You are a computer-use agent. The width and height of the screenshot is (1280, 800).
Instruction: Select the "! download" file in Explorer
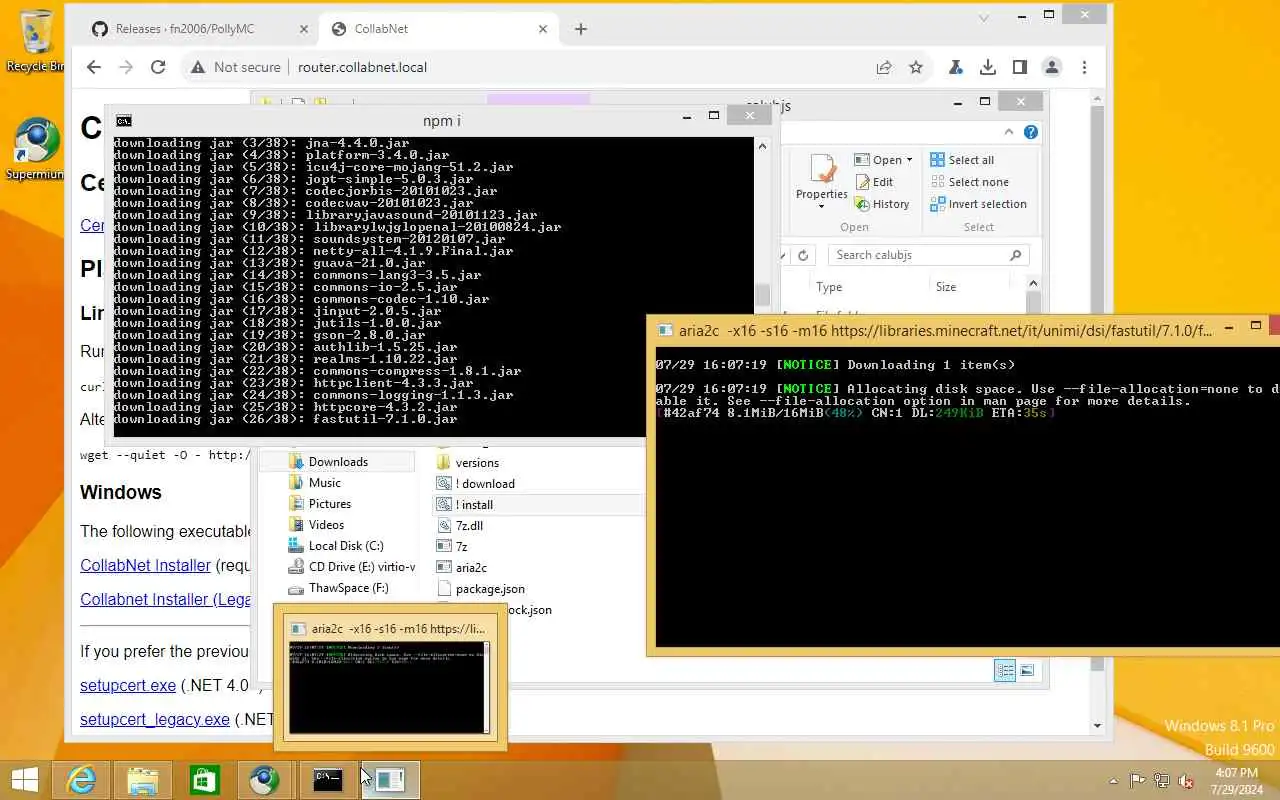pos(485,483)
